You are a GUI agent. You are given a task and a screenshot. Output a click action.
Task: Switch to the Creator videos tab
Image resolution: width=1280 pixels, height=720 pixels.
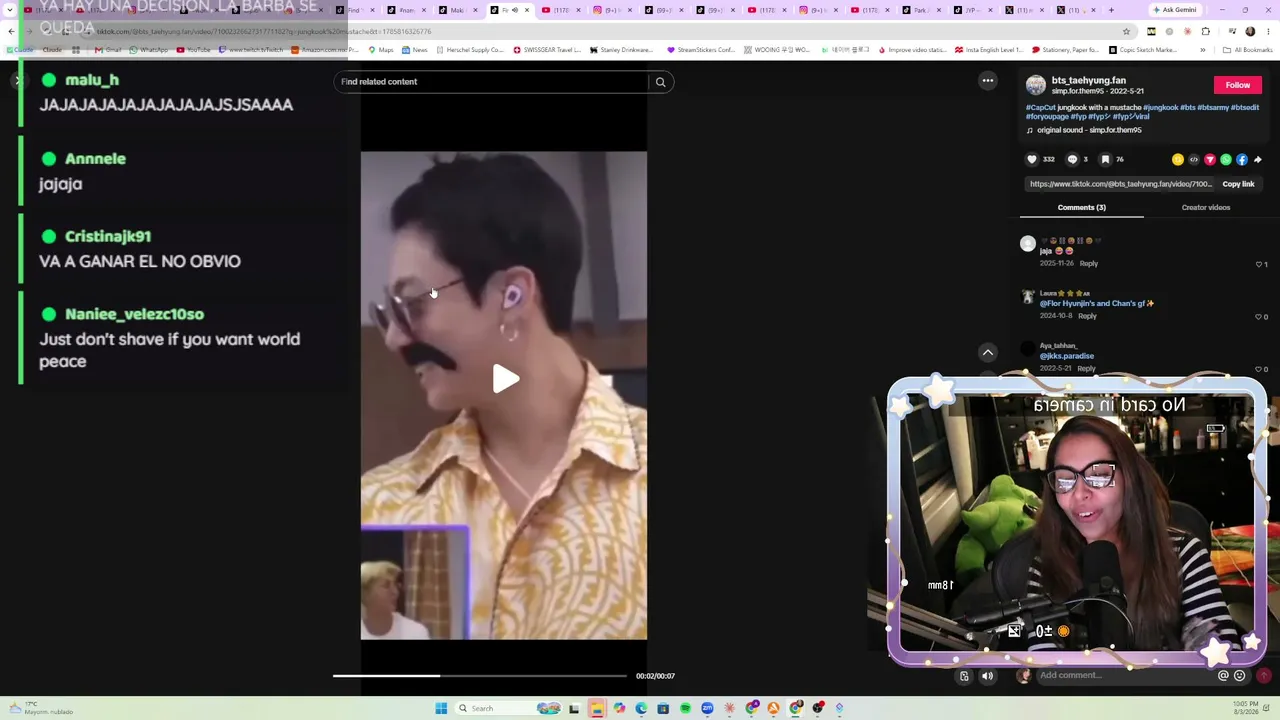pos(1206,207)
